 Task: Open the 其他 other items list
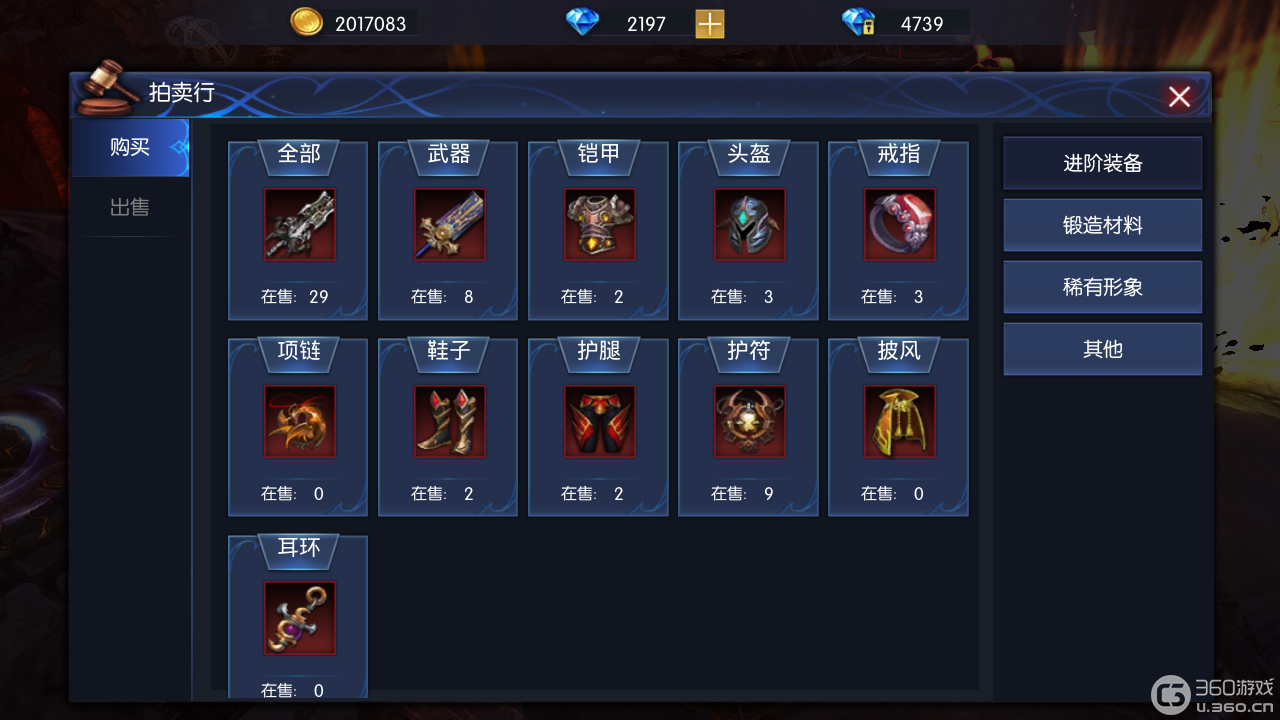(x=1103, y=349)
